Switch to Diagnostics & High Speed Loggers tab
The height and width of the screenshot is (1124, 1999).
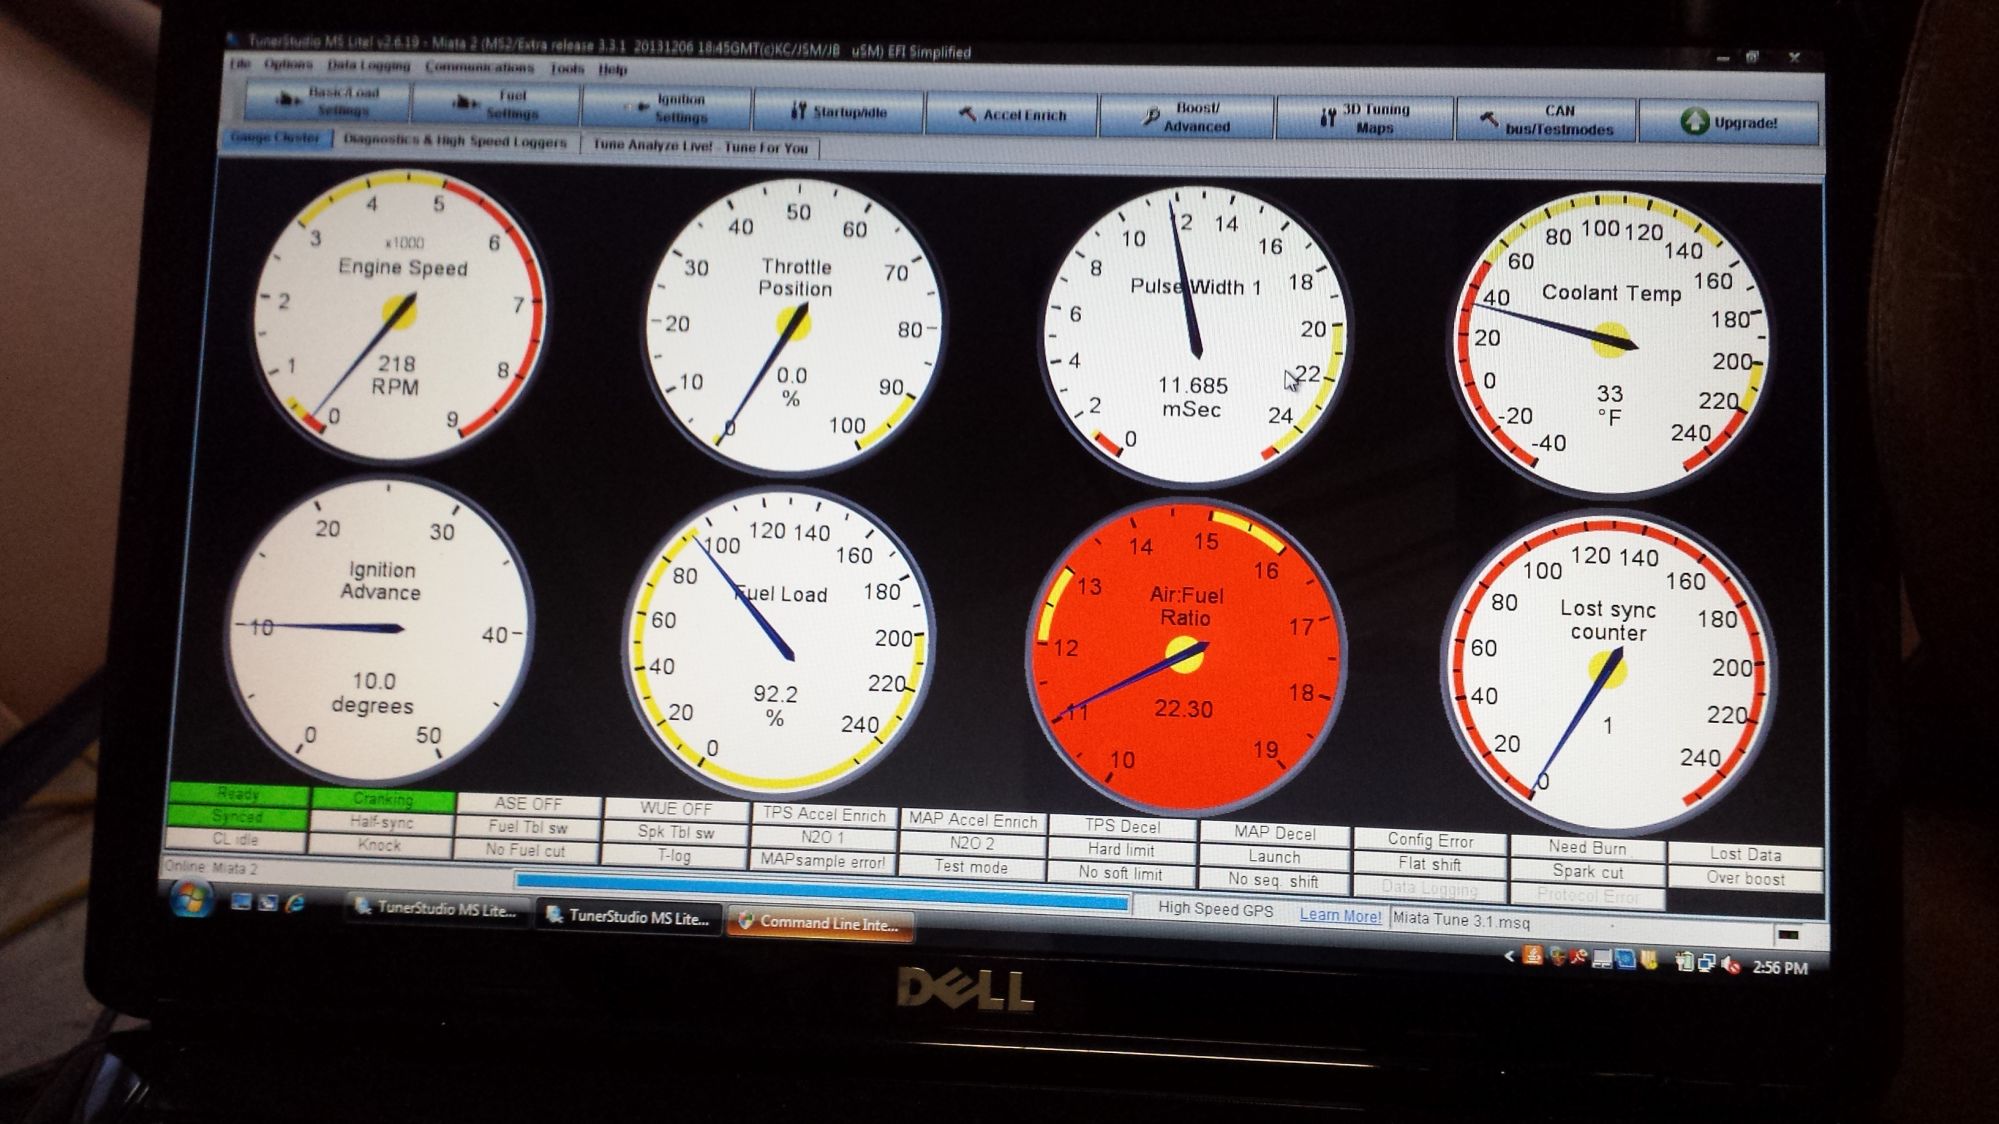(x=455, y=142)
